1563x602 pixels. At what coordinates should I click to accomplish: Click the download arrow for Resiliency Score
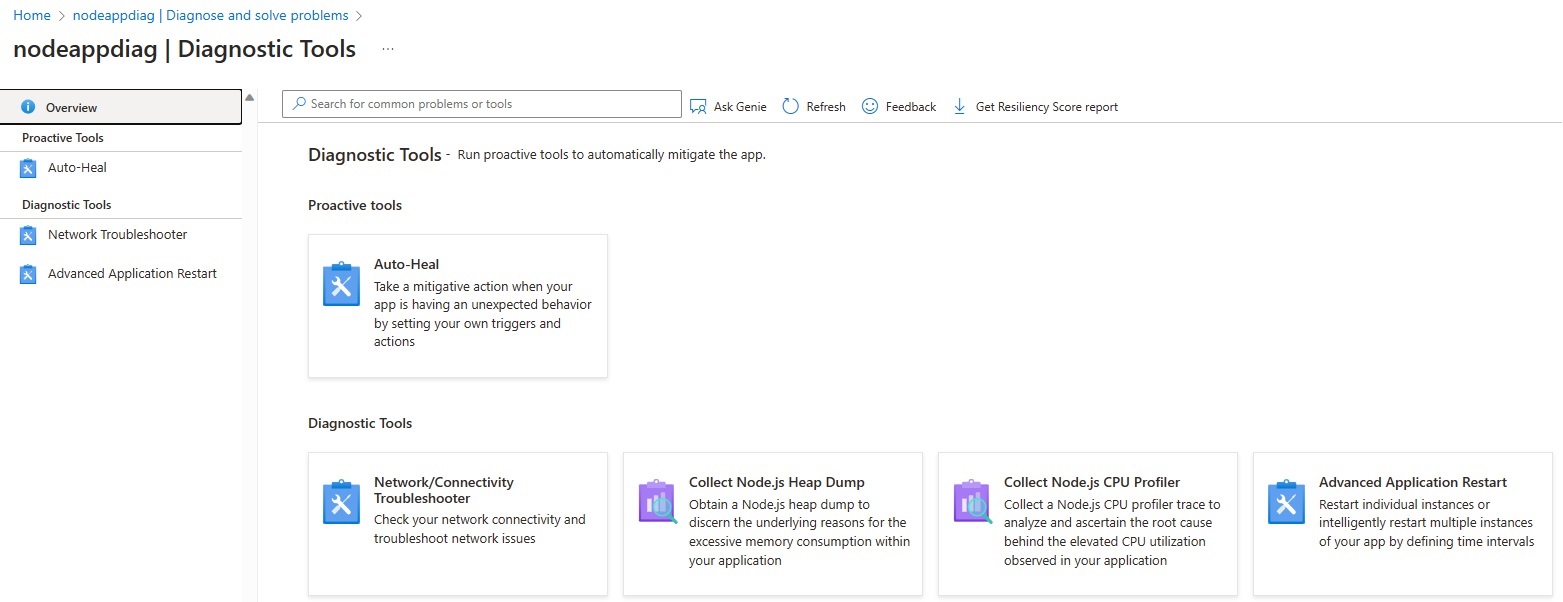click(x=959, y=107)
